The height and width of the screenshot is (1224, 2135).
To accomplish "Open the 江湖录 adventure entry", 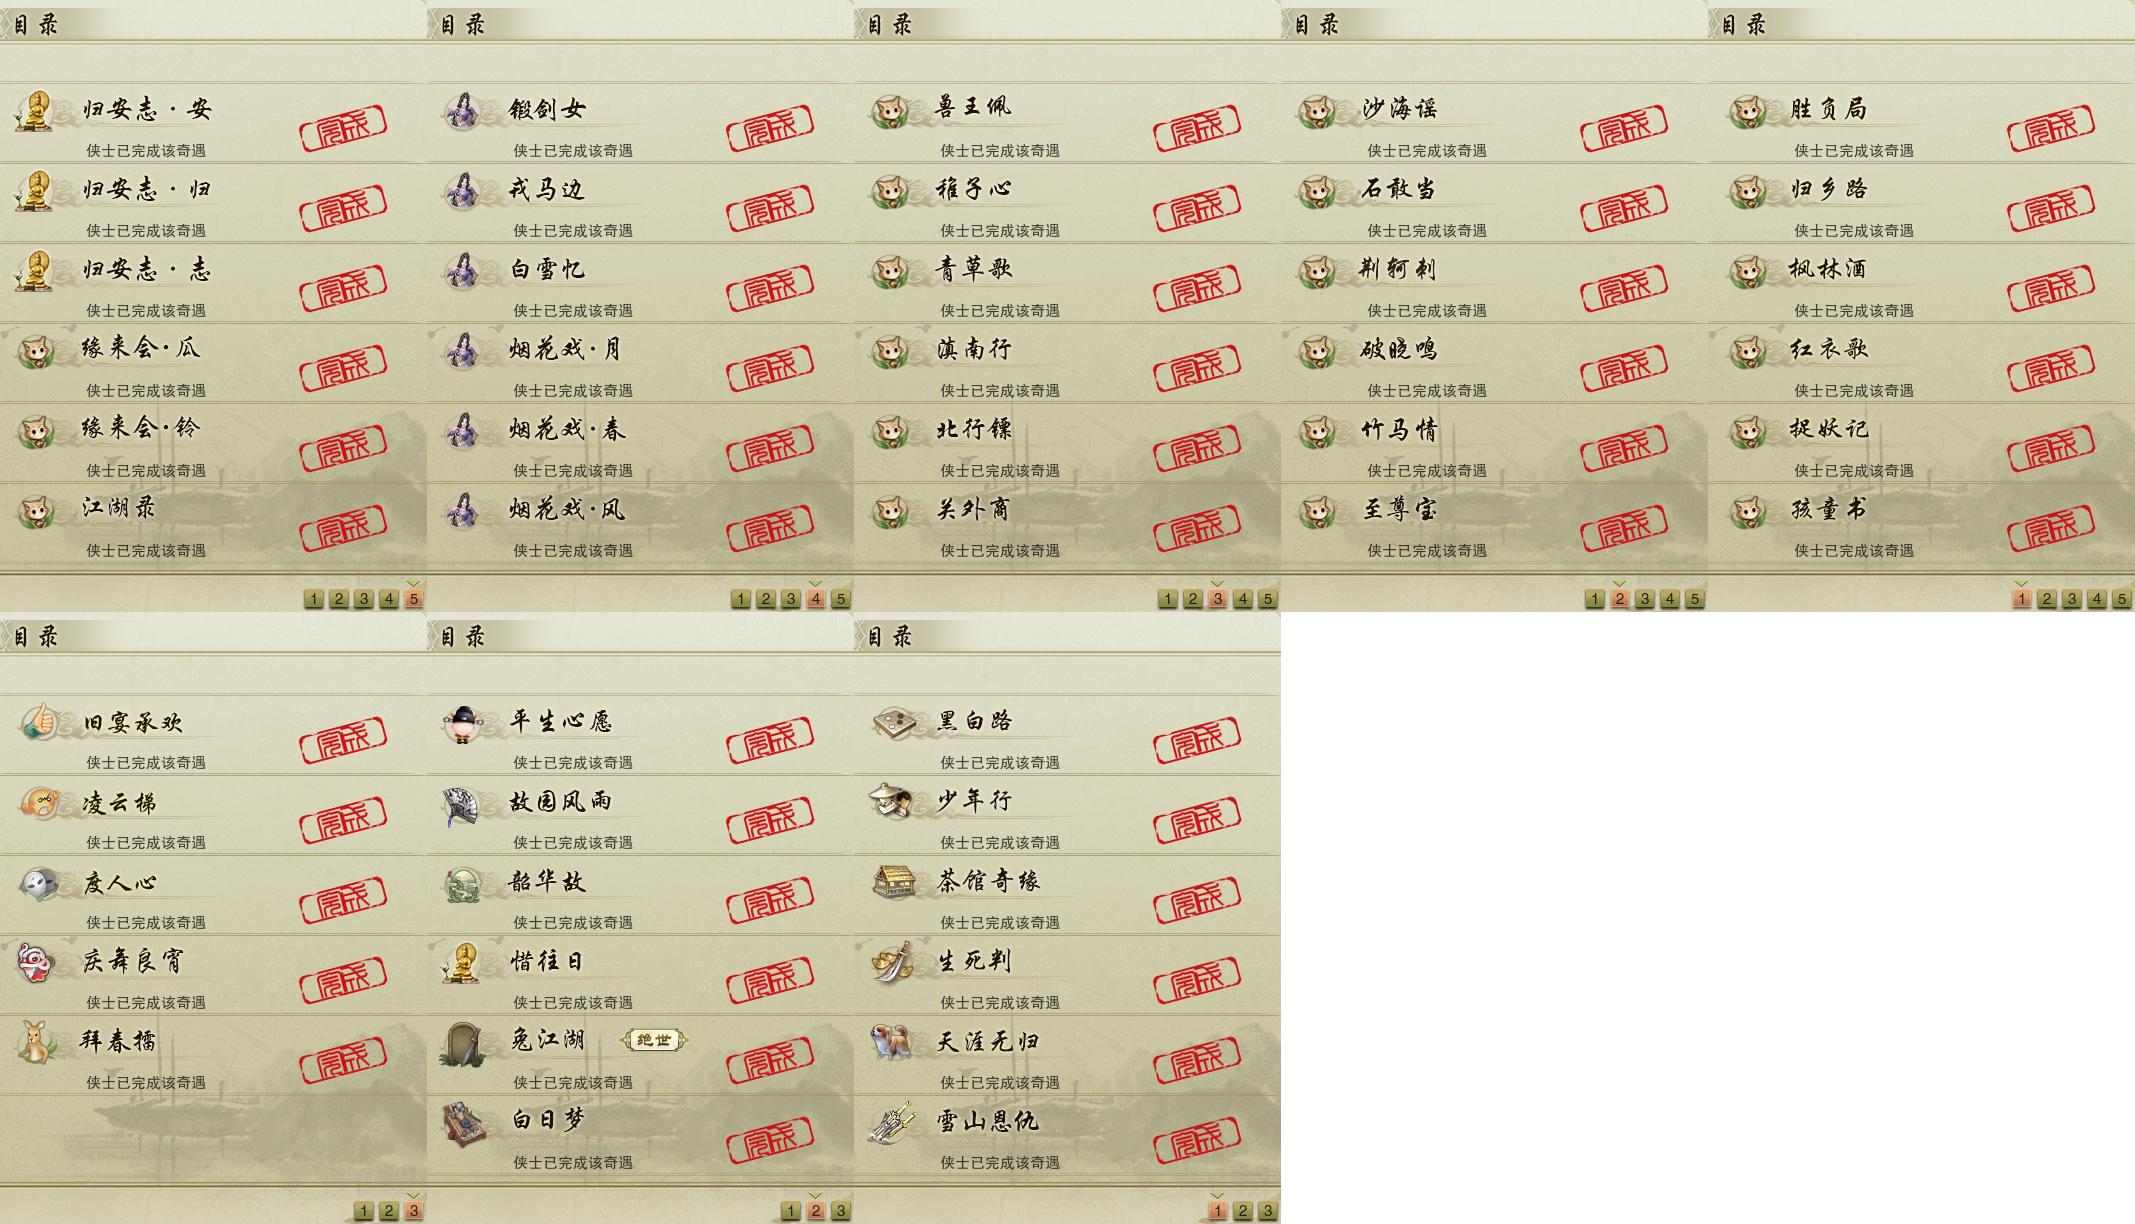I will pos(213,523).
